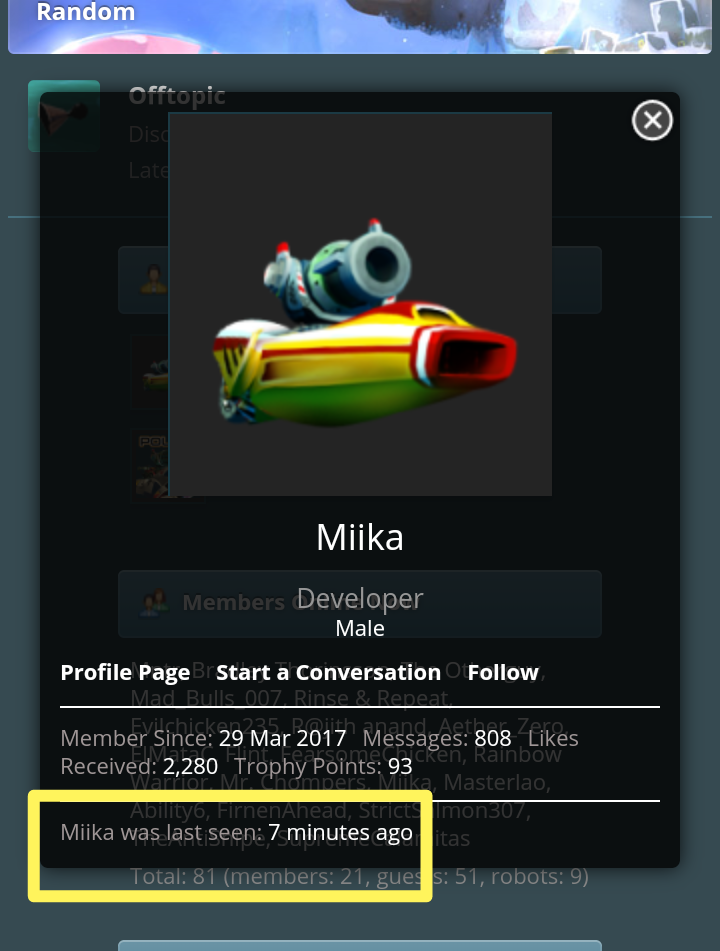Click the Member Since date 29 Mar 2017
The image size is (720, 951).
click(282, 738)
